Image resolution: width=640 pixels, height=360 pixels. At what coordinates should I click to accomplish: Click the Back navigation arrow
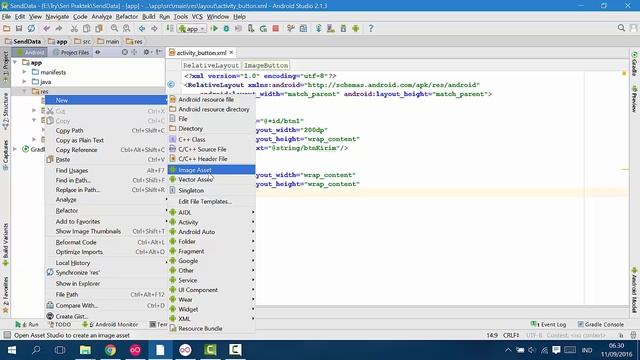click(x=142, y=28)
